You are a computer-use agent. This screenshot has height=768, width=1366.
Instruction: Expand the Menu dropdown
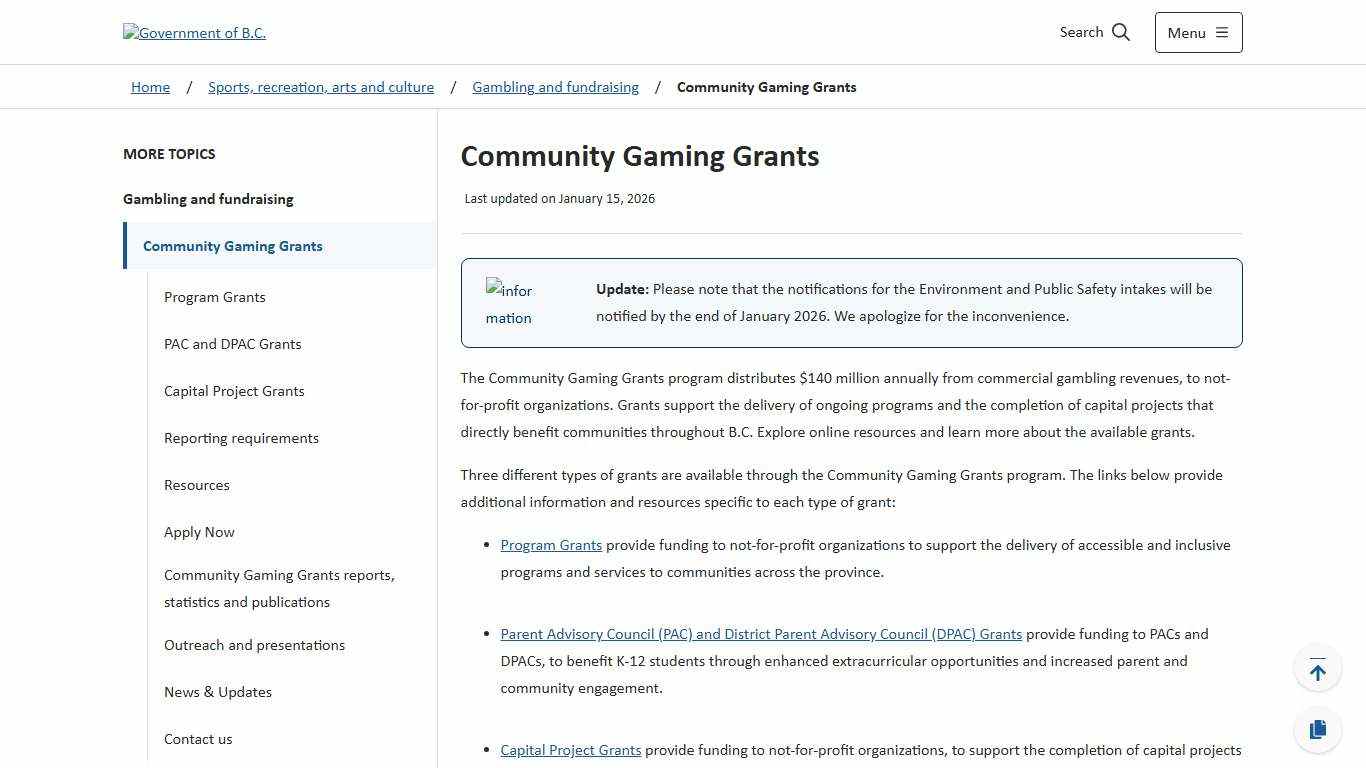[1197, 32]
